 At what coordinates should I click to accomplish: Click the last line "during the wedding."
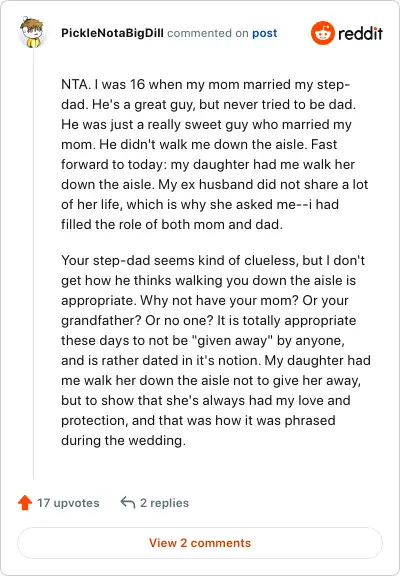[123, 440]
